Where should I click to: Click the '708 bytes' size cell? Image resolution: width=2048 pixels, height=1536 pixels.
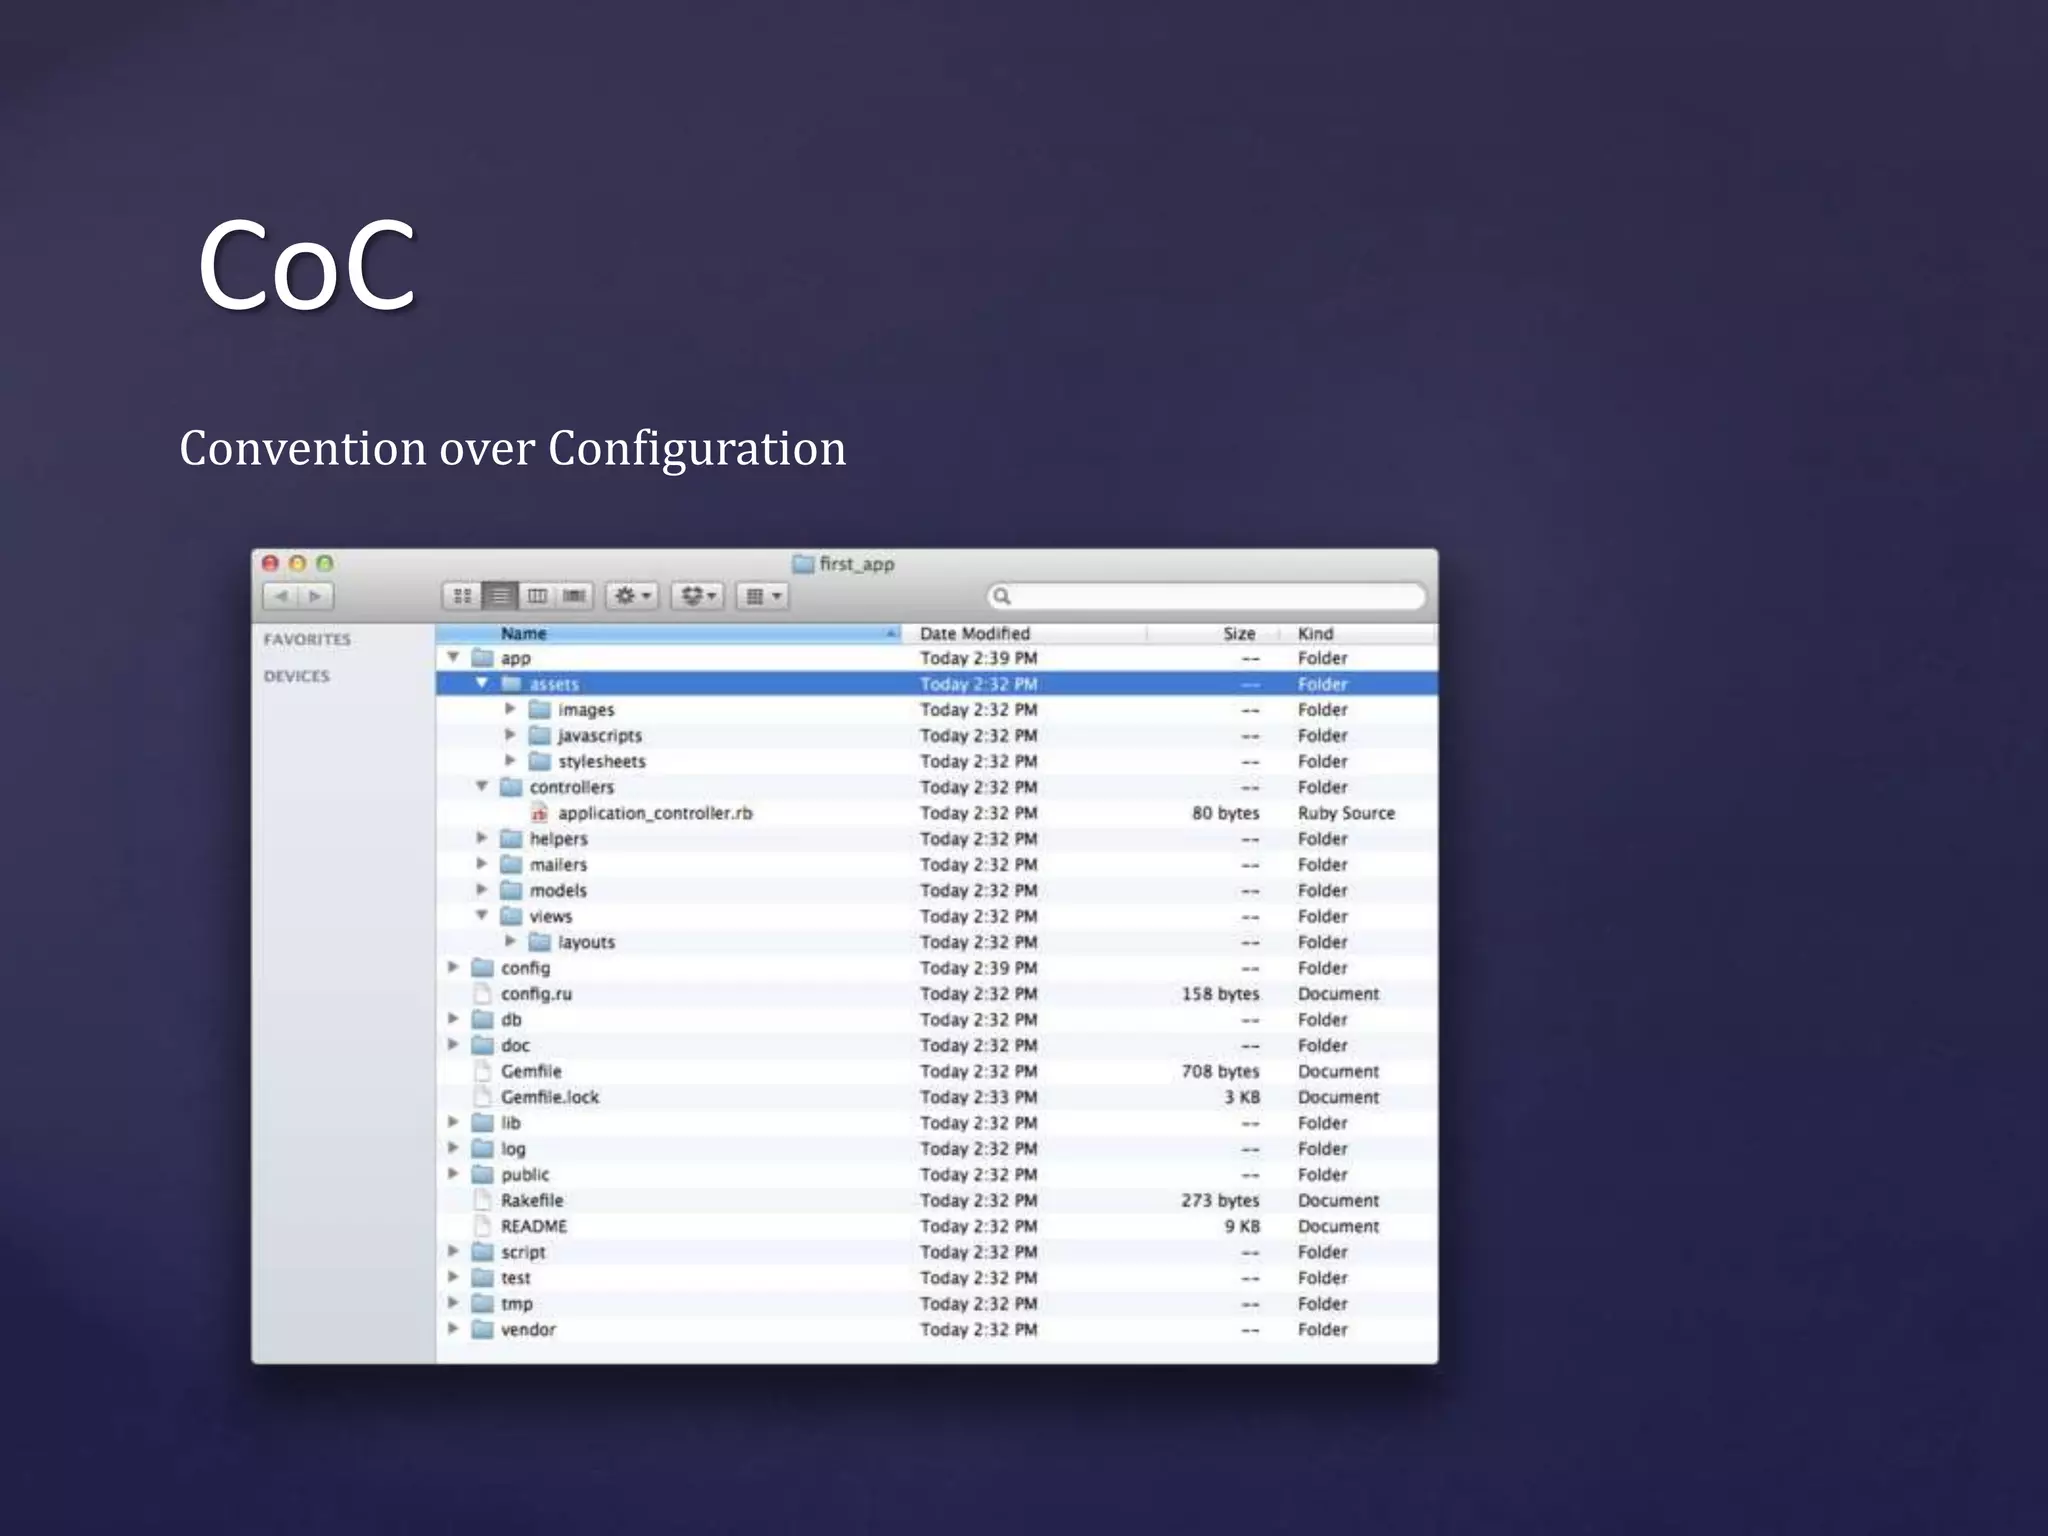(1220, 1071)
